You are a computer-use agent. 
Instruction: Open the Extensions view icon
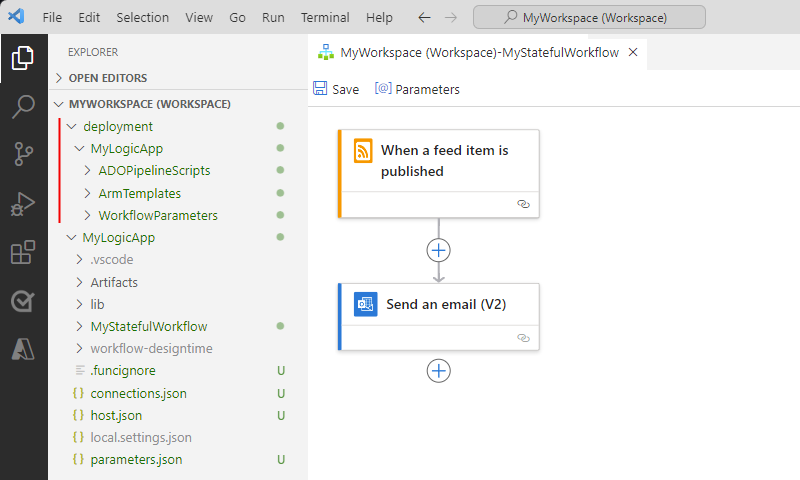(x=23, y=253)
